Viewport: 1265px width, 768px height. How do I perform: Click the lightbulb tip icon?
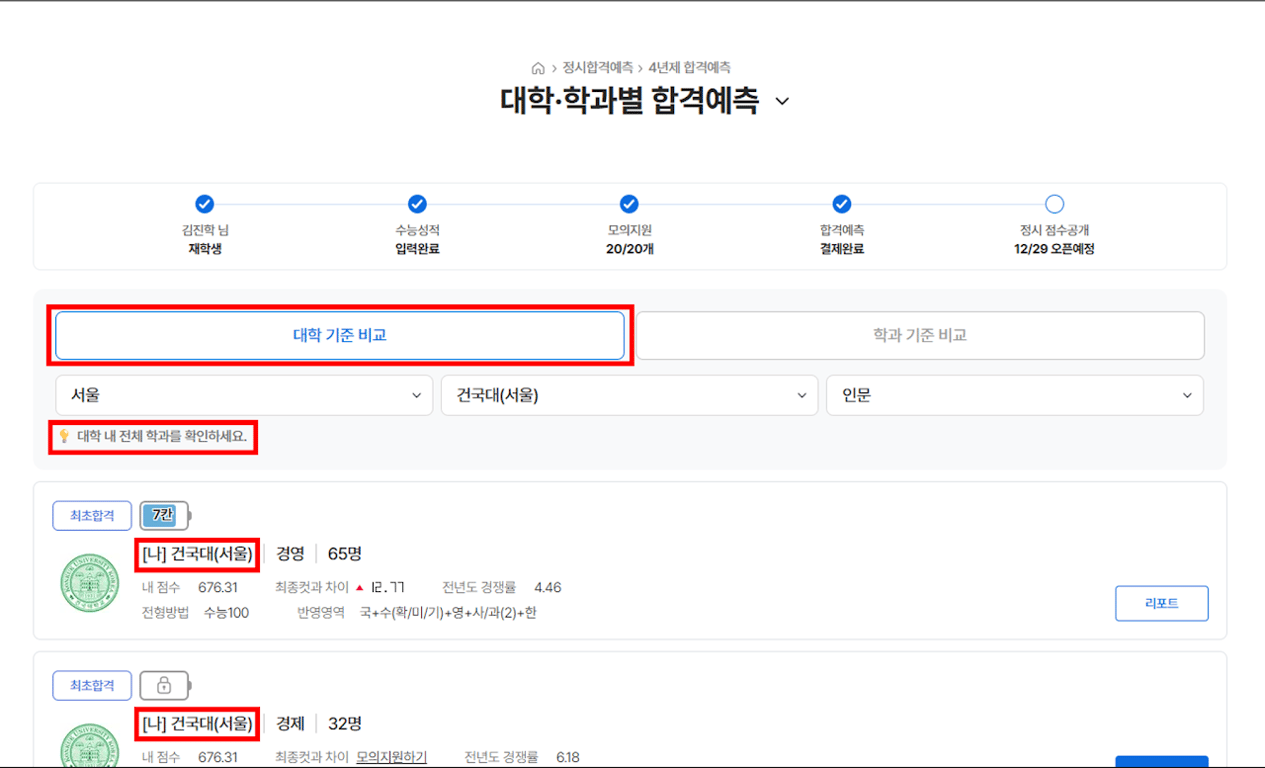(x=64, y=436)
